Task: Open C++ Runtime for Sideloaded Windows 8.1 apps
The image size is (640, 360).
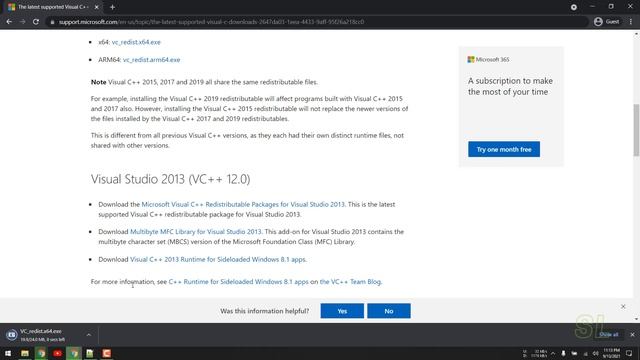Action: point(238,282)
